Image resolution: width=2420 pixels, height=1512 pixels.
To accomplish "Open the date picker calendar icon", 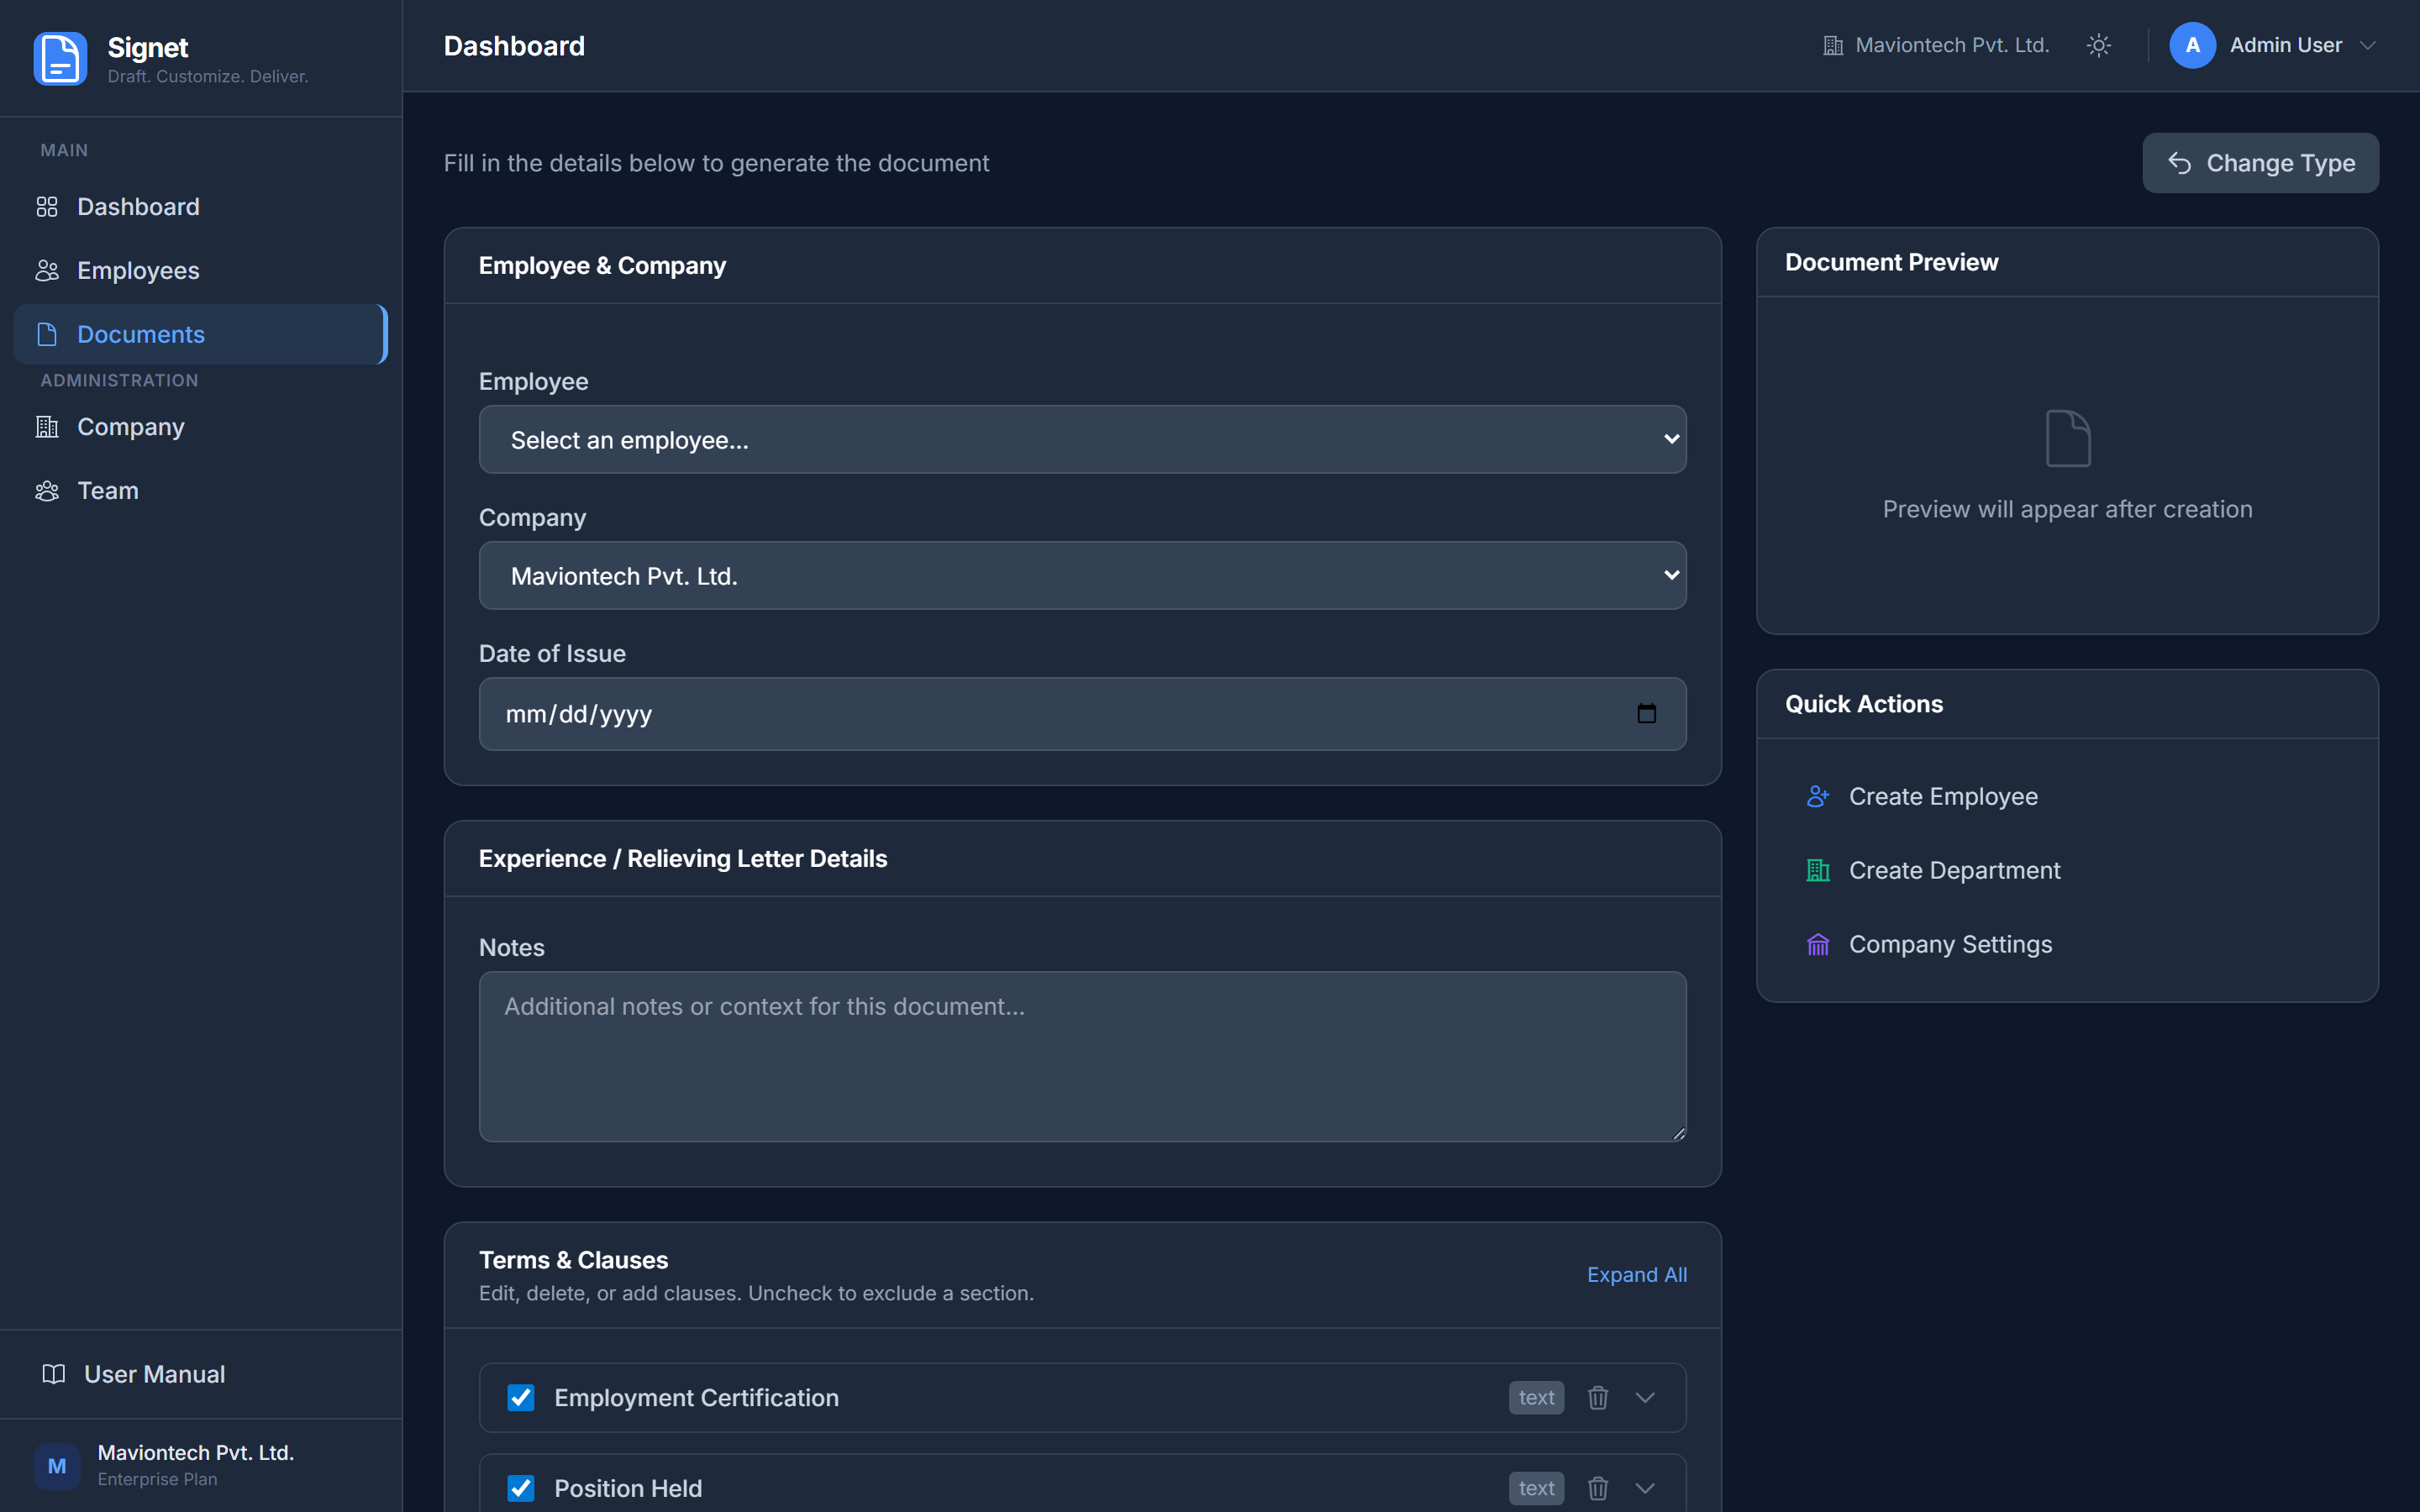I will pyautogui.click(x=1646, y=714).
